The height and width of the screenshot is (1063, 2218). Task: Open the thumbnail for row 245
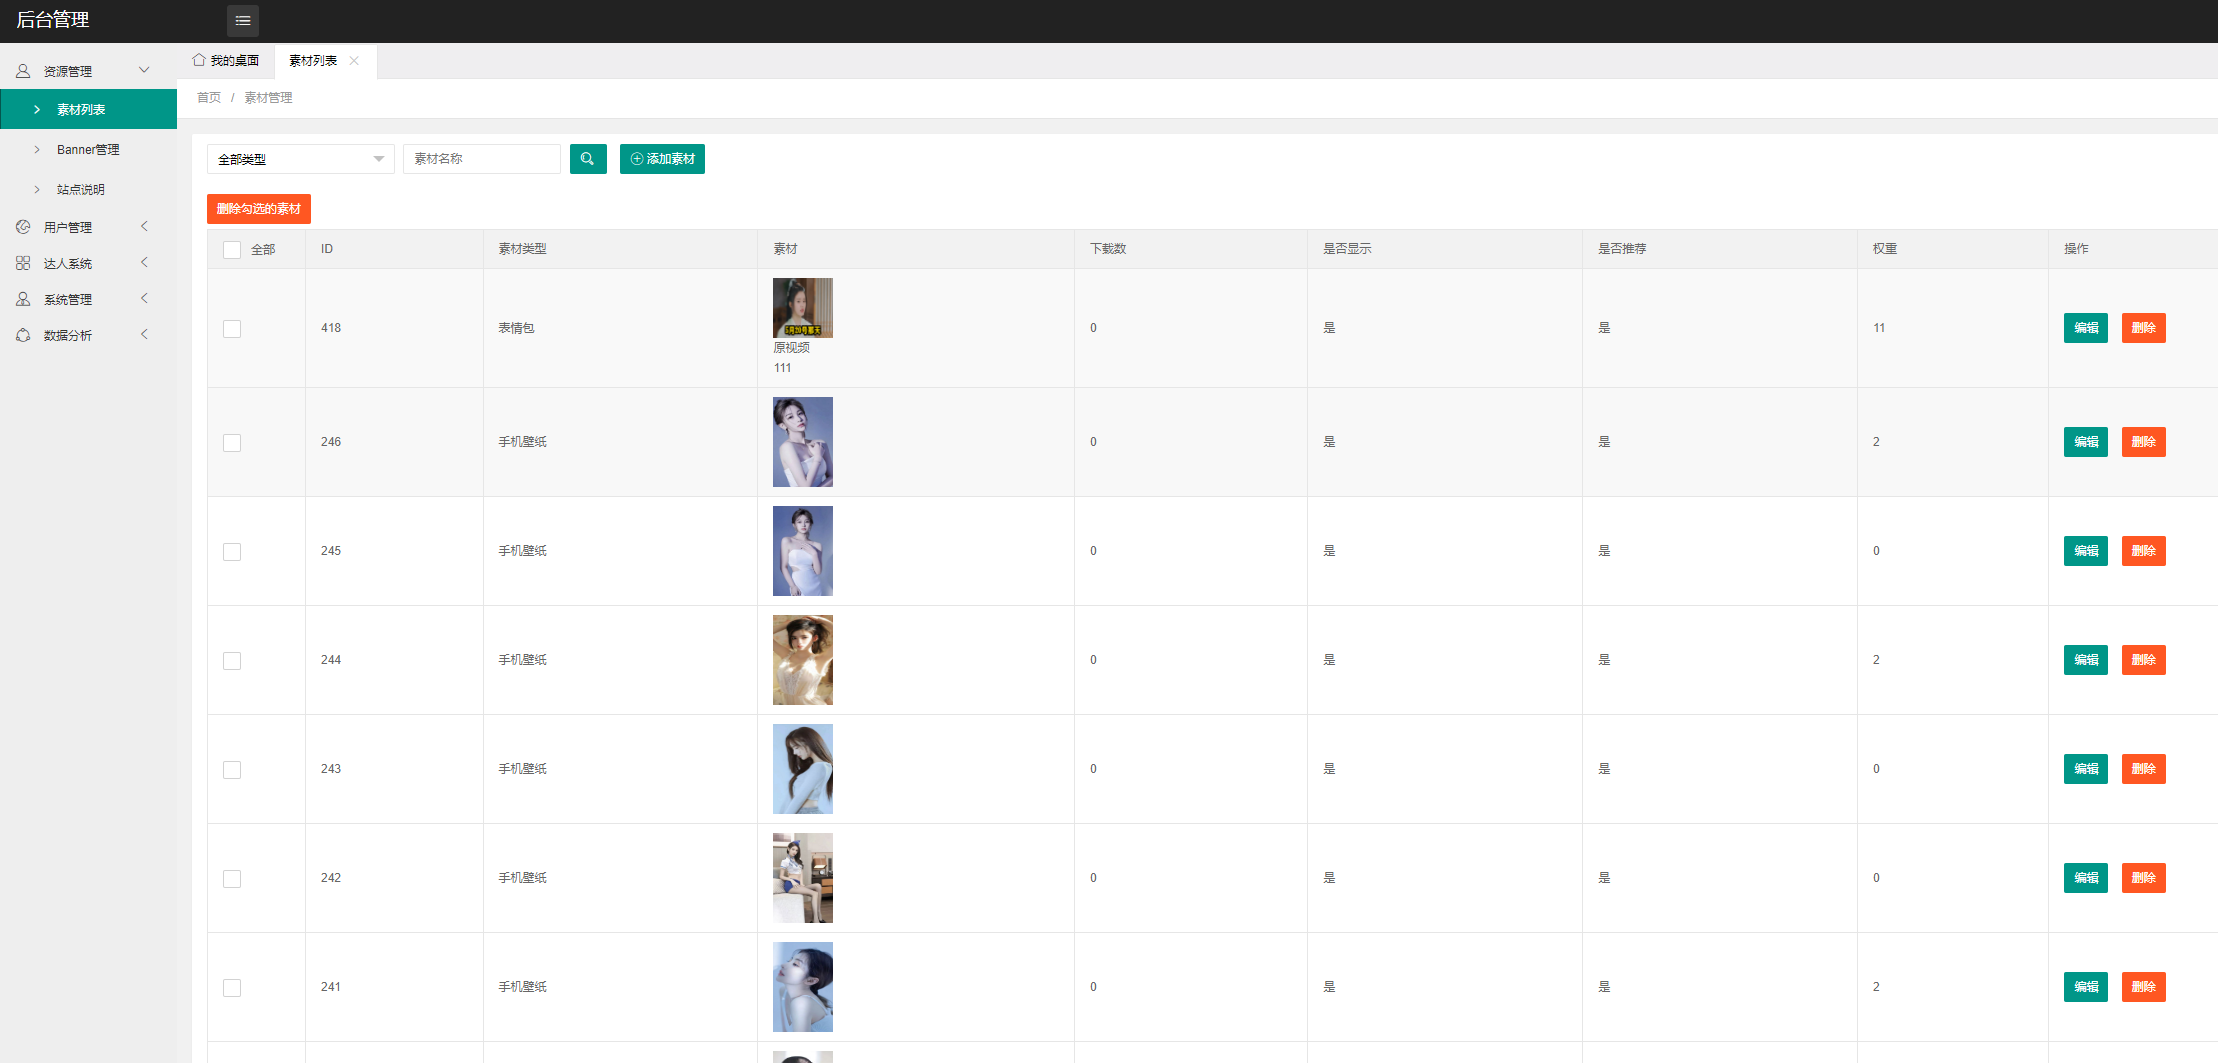click(803, 551)
